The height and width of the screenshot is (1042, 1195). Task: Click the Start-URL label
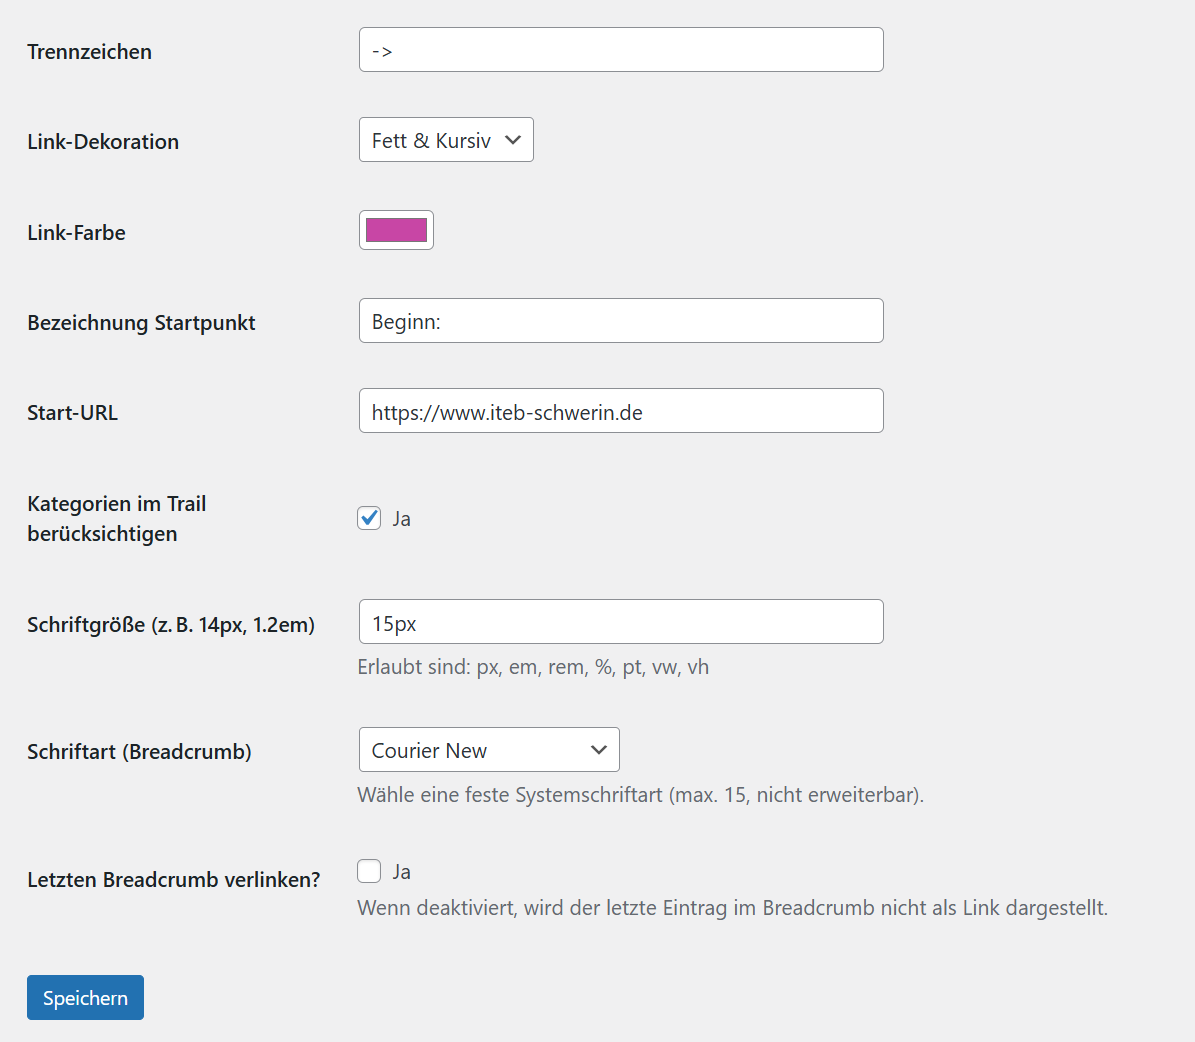pyautogui.click(x=72, y=413)
